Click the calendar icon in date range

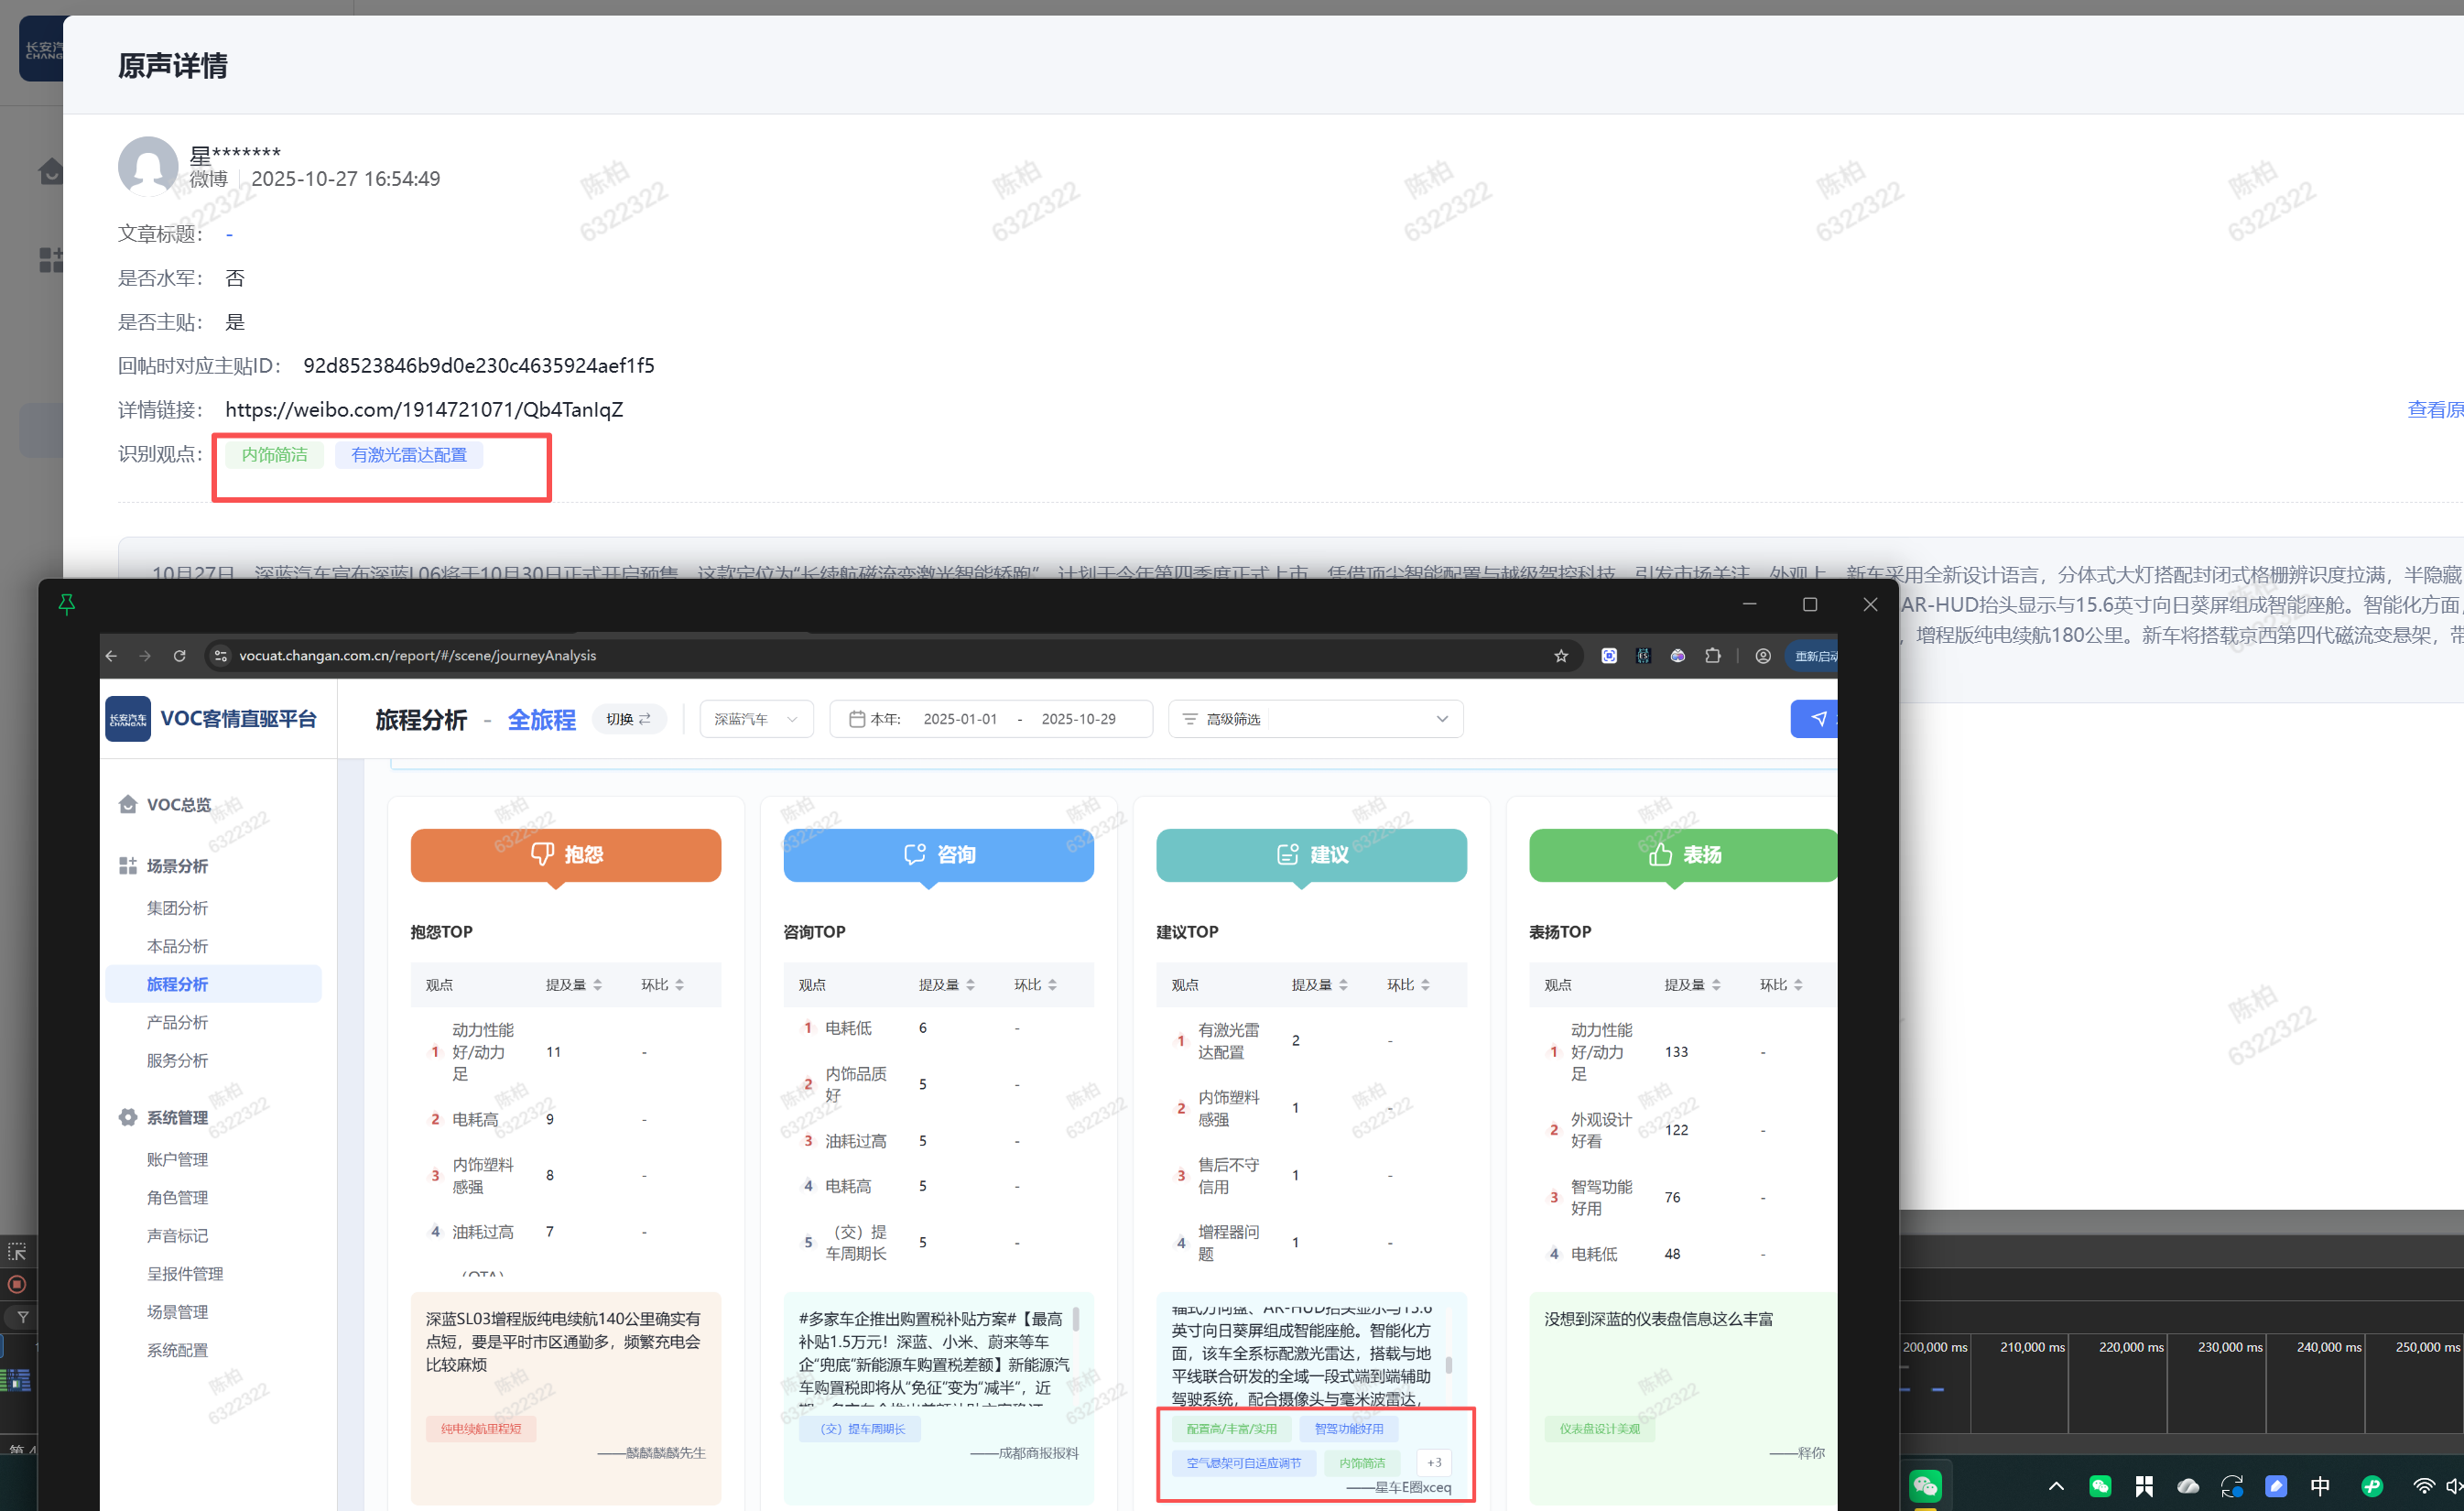pyautogui.click(x=856, y=719)
